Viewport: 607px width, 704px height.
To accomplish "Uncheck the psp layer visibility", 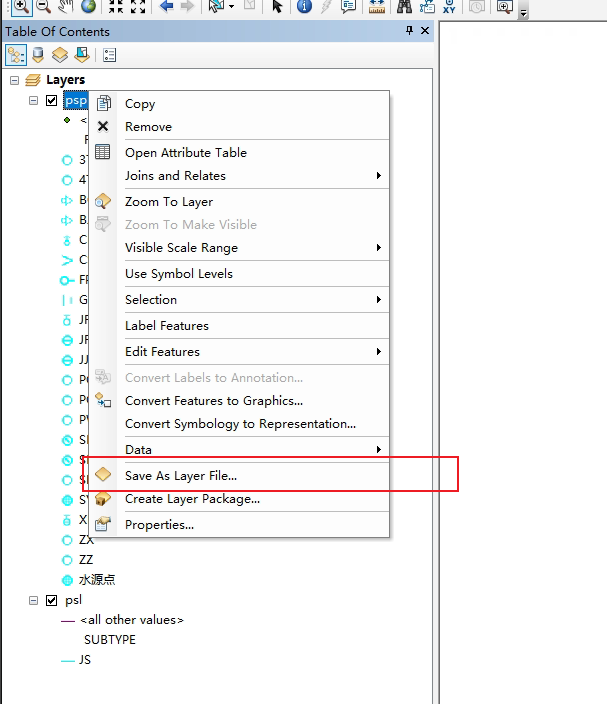I will (x=52, y=100).
